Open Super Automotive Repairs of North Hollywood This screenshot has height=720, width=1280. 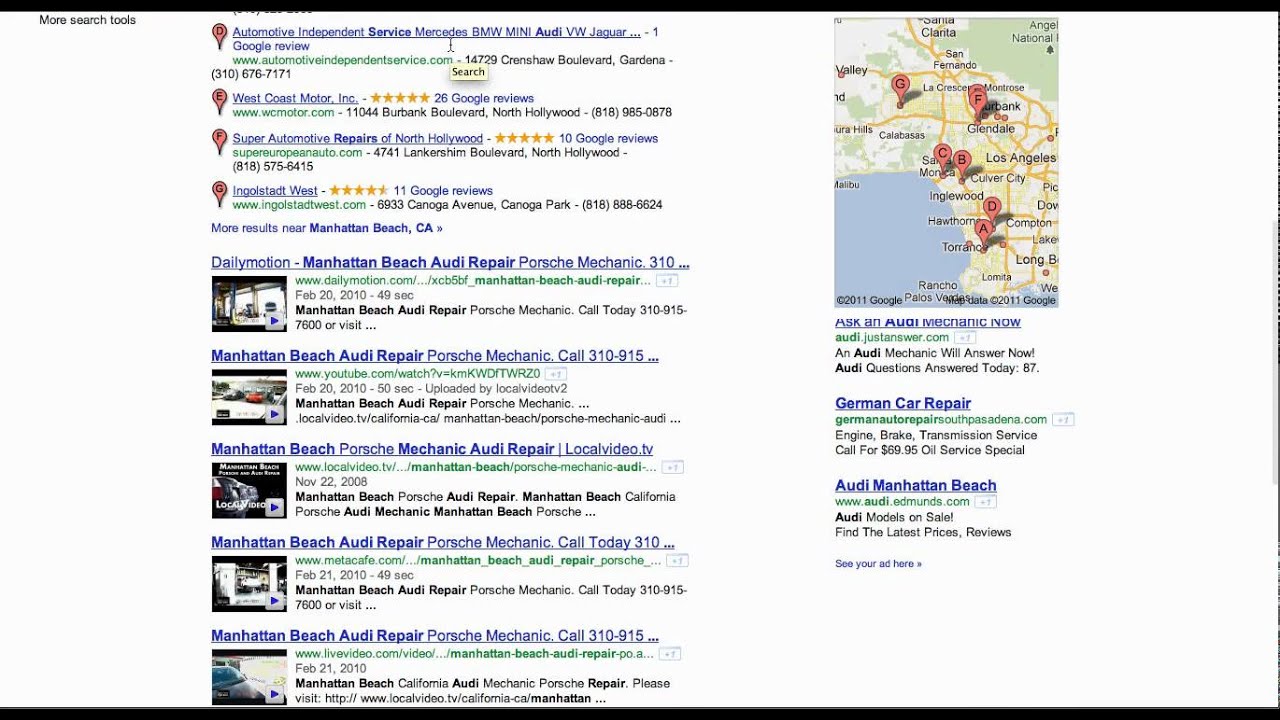click(358, 138)
